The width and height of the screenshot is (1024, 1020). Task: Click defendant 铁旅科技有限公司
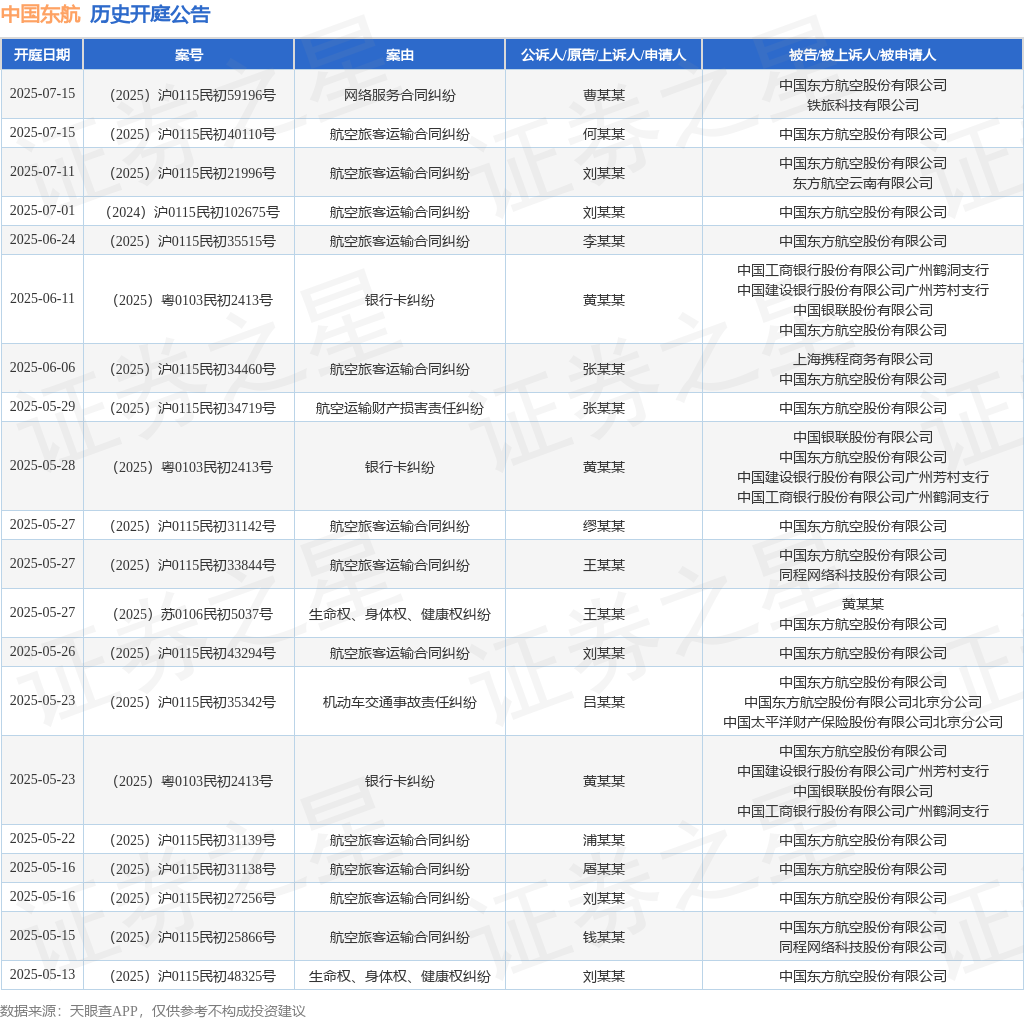click(863, 104)
